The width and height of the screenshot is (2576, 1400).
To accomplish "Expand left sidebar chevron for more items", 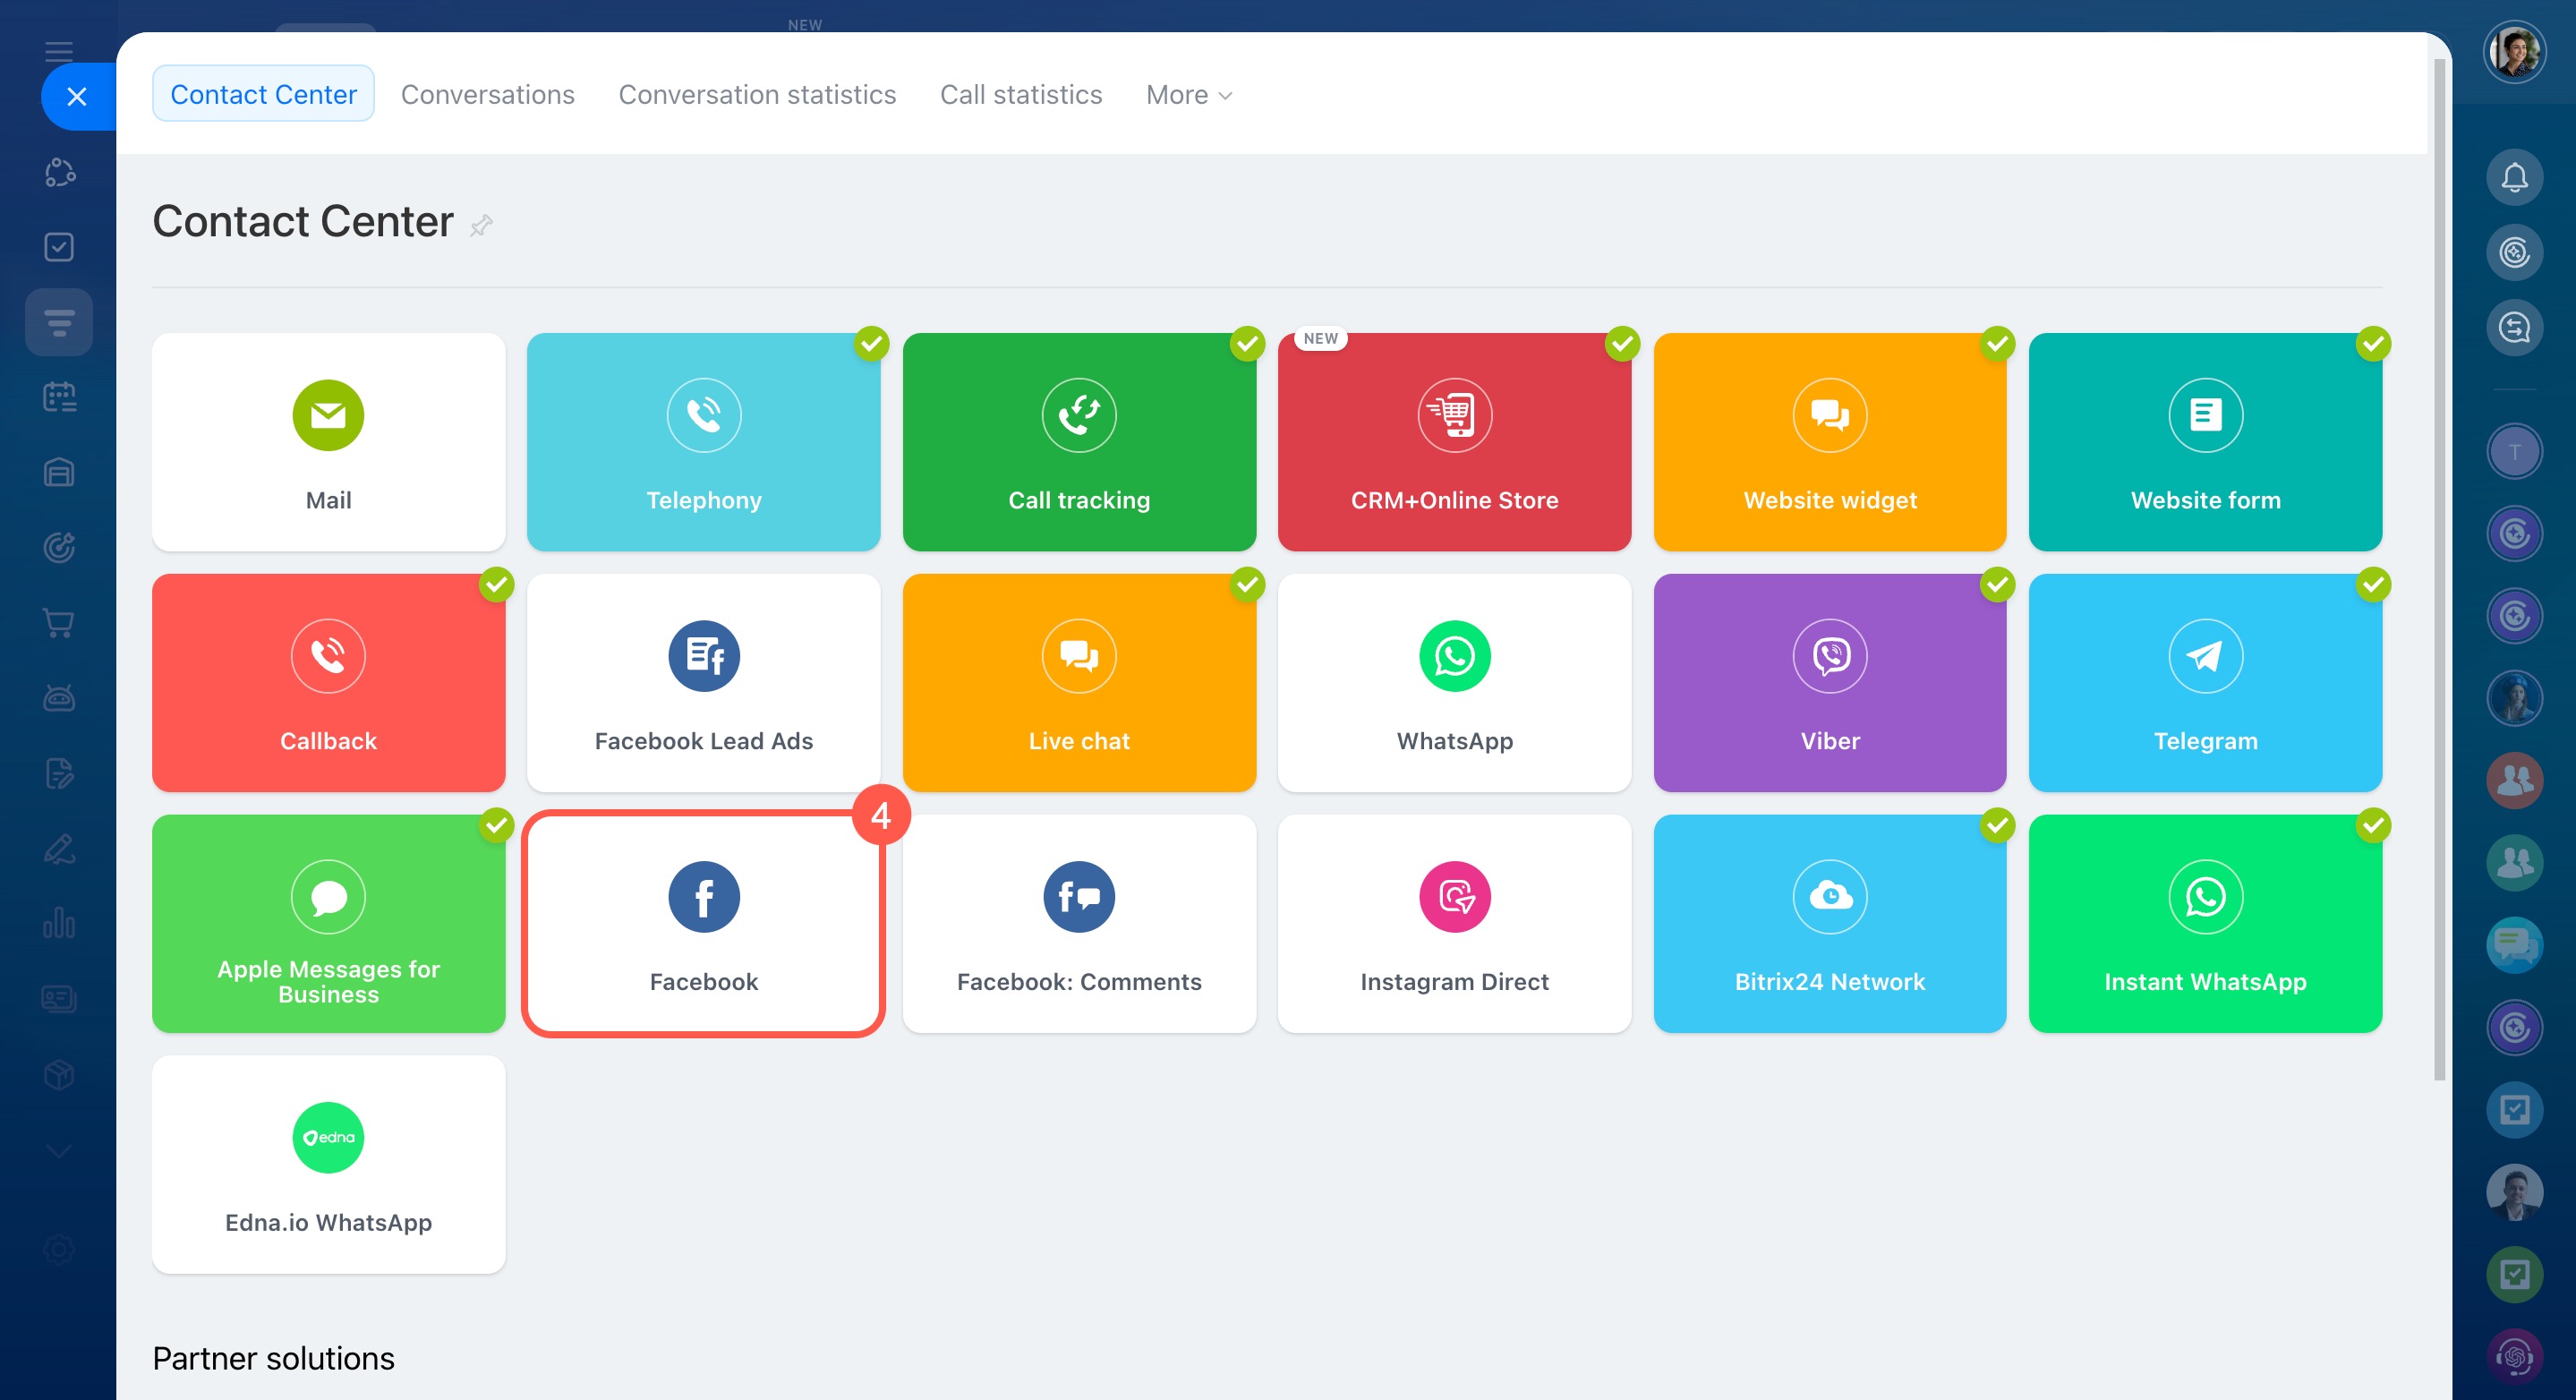I will 59,1151.
